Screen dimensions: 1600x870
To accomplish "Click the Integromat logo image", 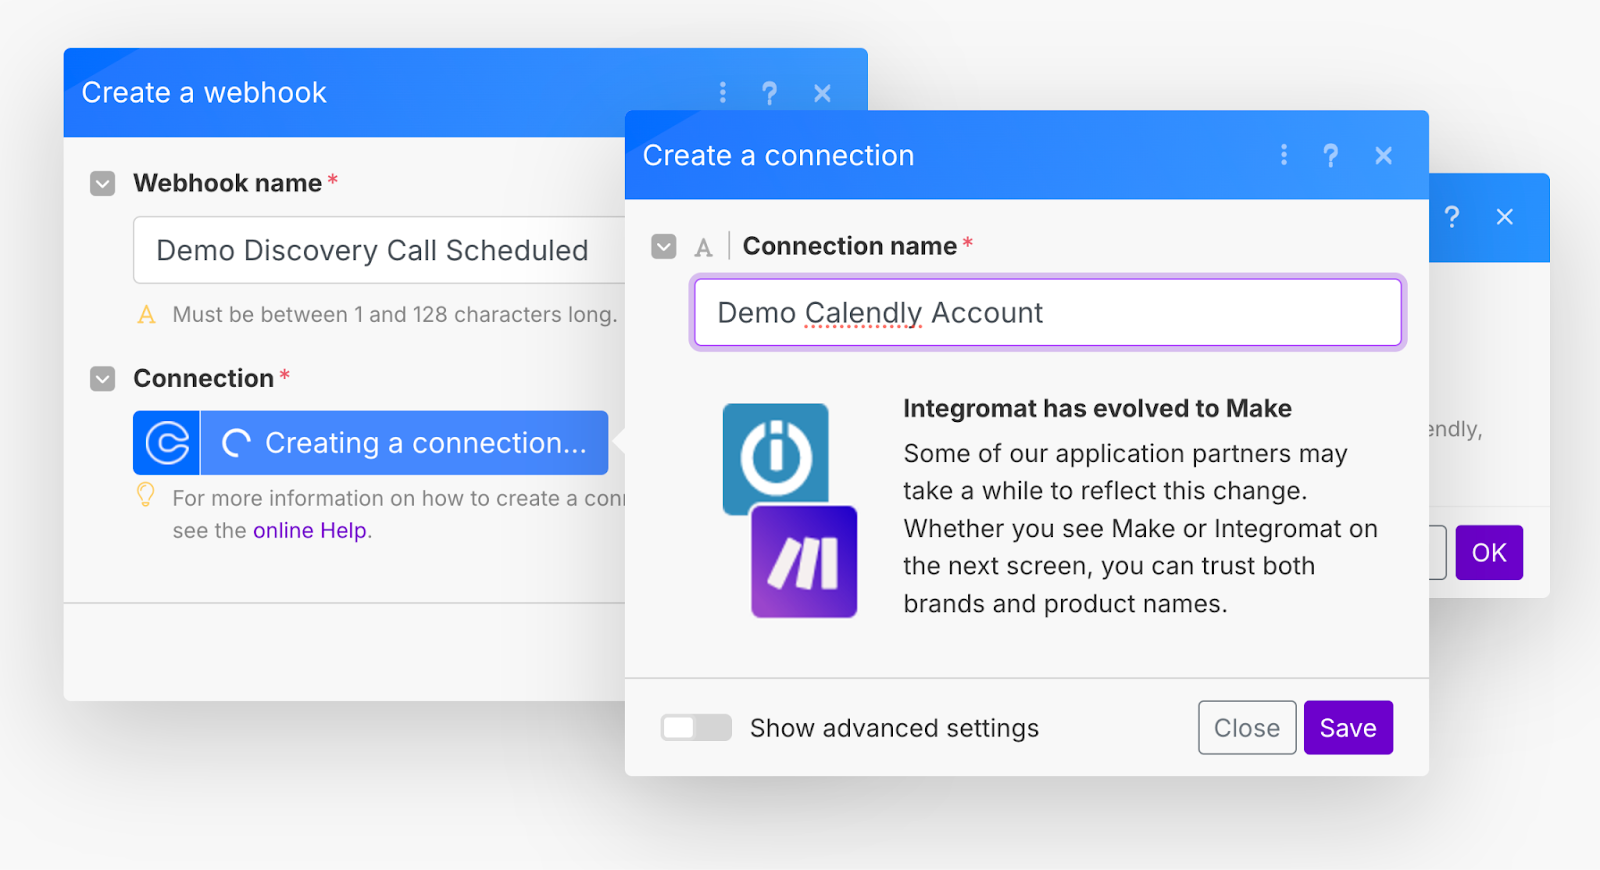I will (776, 458).
